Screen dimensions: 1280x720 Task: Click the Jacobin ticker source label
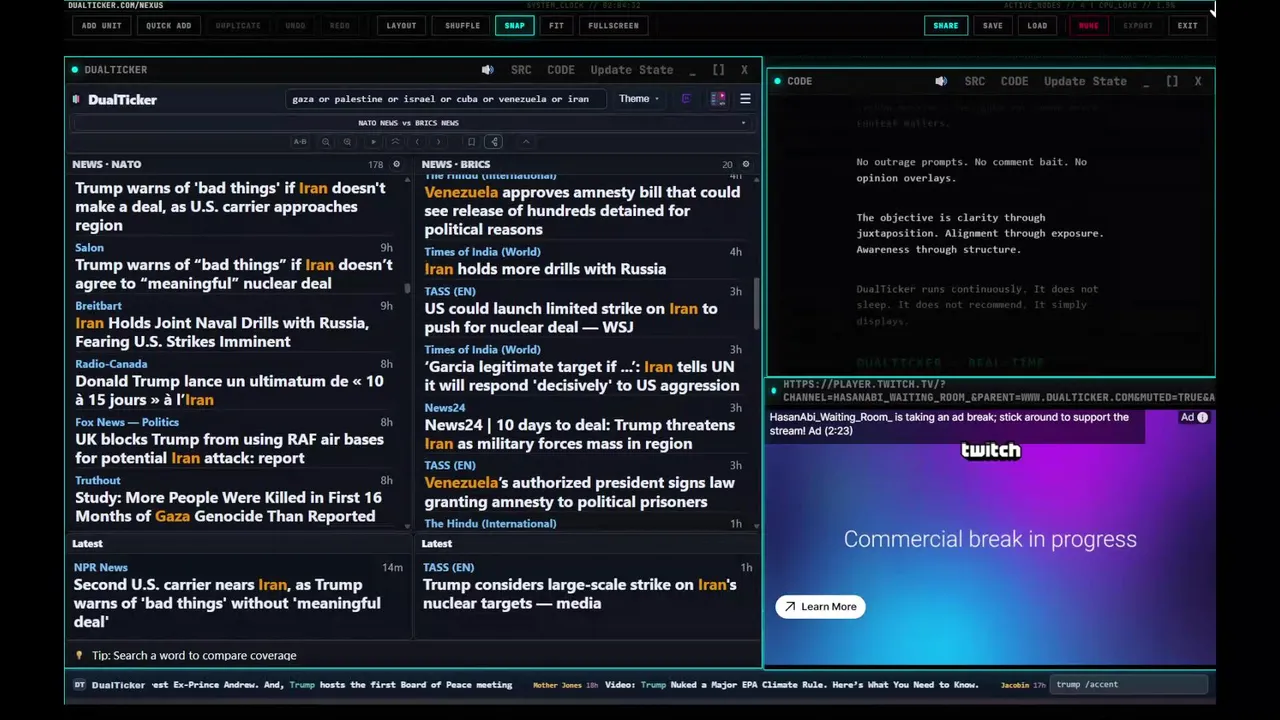pos(1015,685)
